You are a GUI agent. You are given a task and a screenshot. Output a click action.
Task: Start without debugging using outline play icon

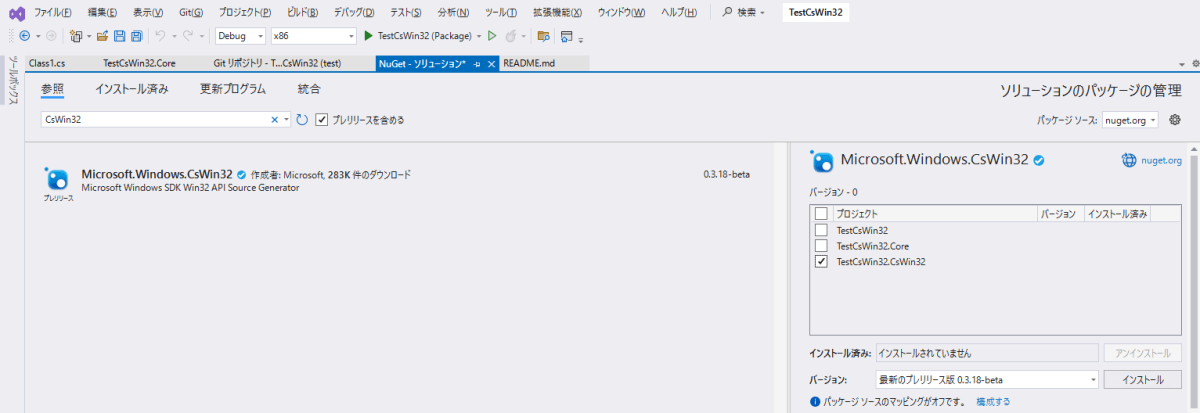click(492, 36)
